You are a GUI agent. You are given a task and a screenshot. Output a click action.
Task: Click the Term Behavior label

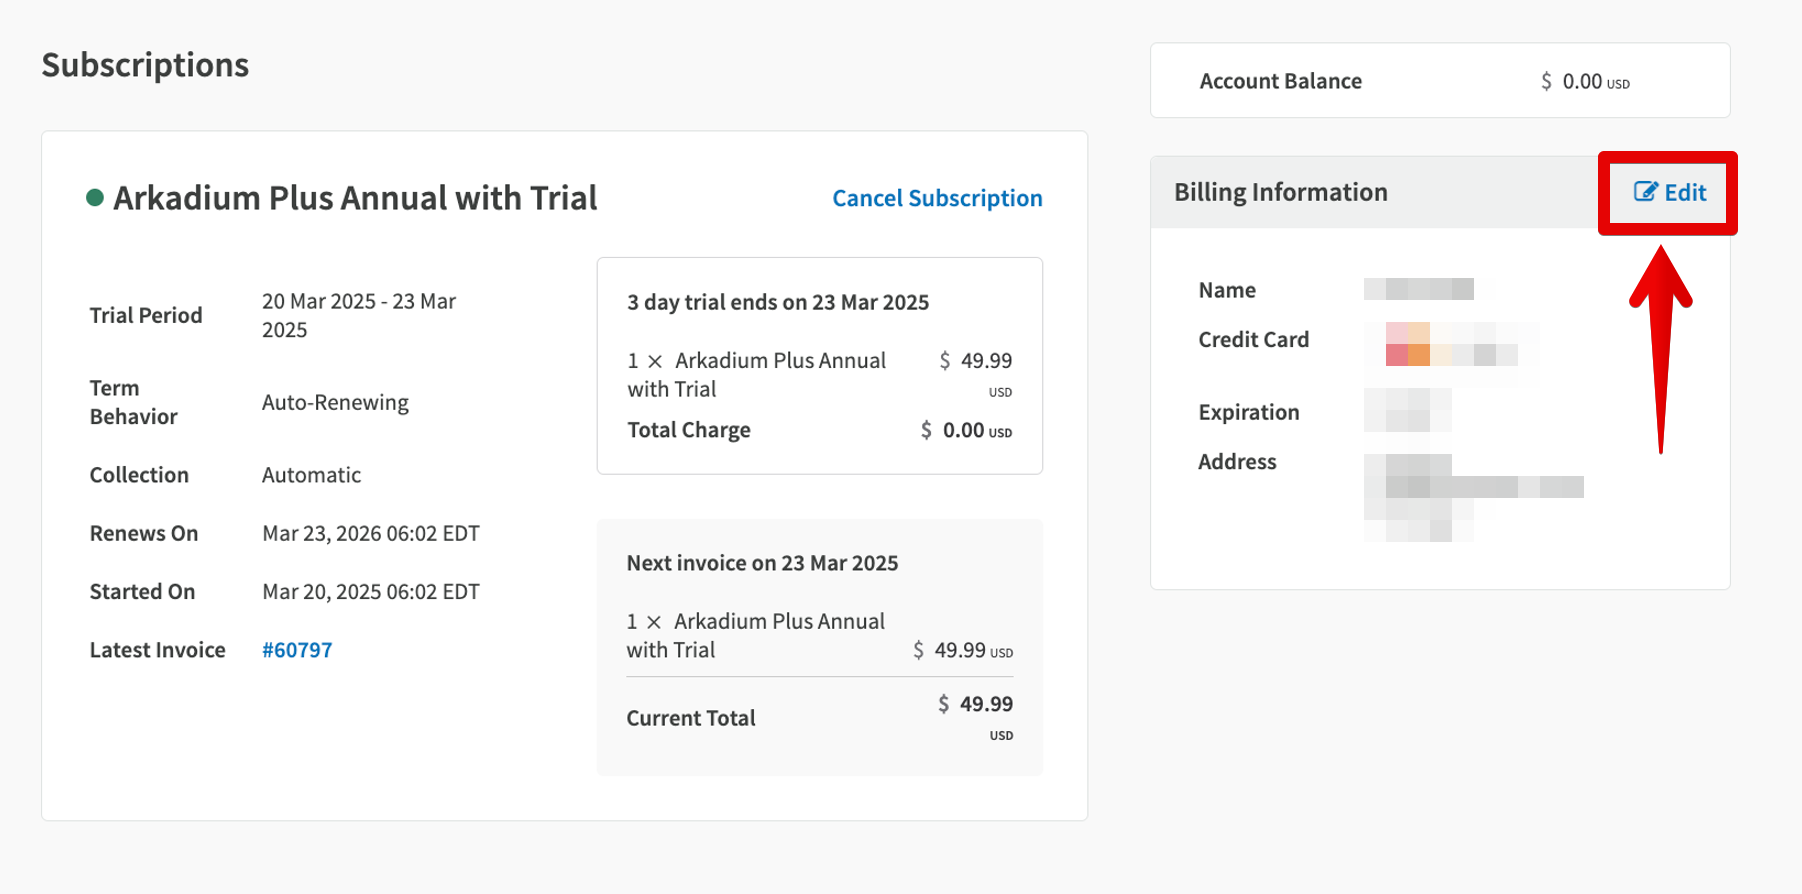point(134,402)
